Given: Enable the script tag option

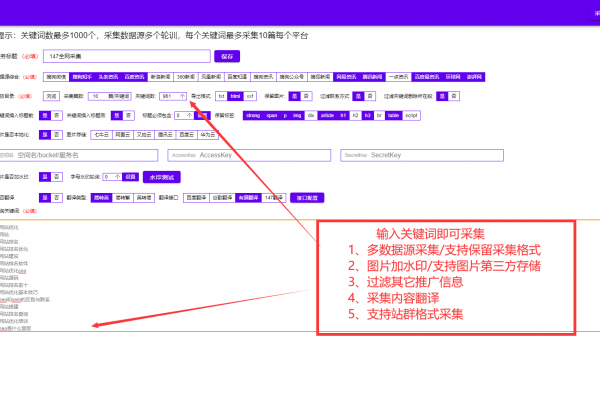Looking at the screenshot, I should [x=412, y=115].
